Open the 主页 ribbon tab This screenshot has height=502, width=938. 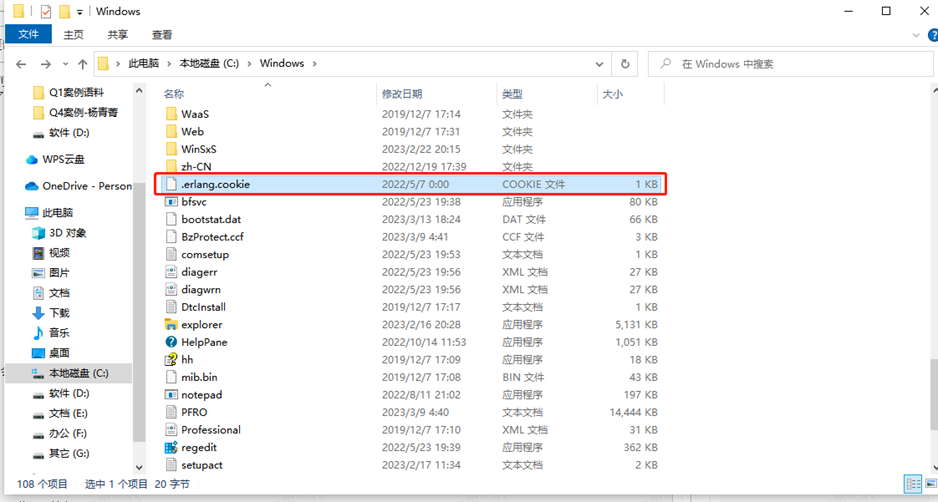pyautogui.click(x=74, y=35)
